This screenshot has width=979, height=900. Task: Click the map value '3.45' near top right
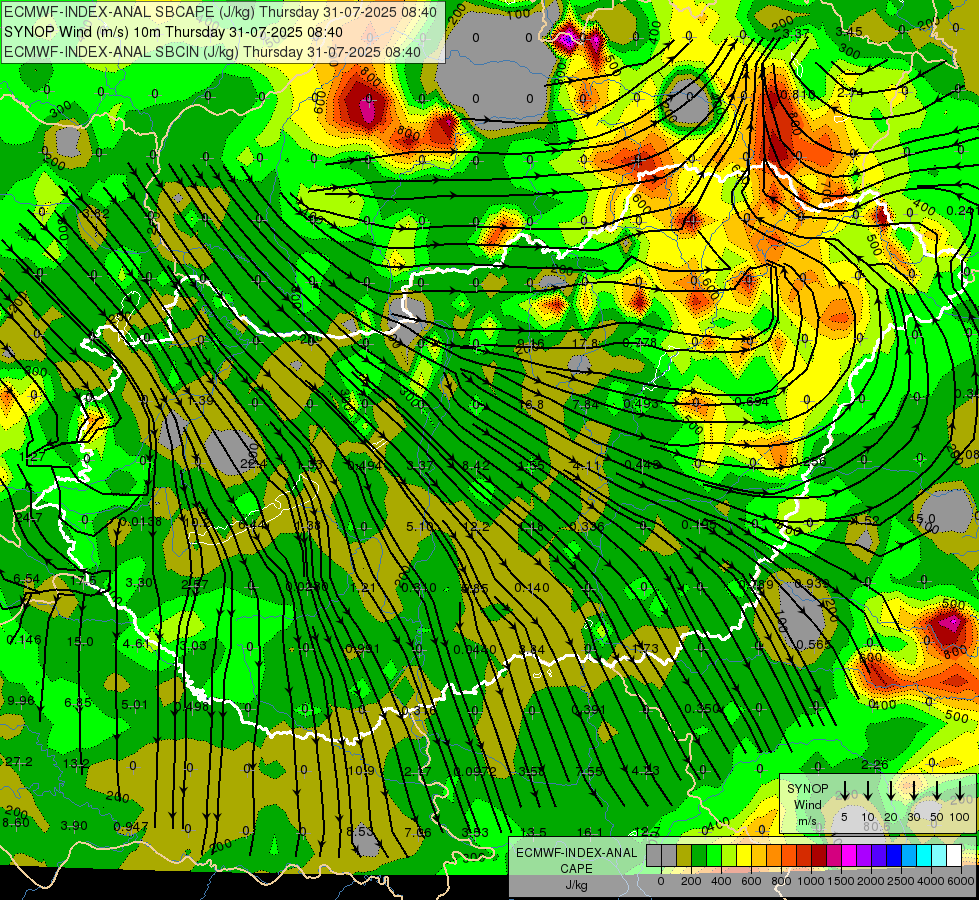click(849, 32)
